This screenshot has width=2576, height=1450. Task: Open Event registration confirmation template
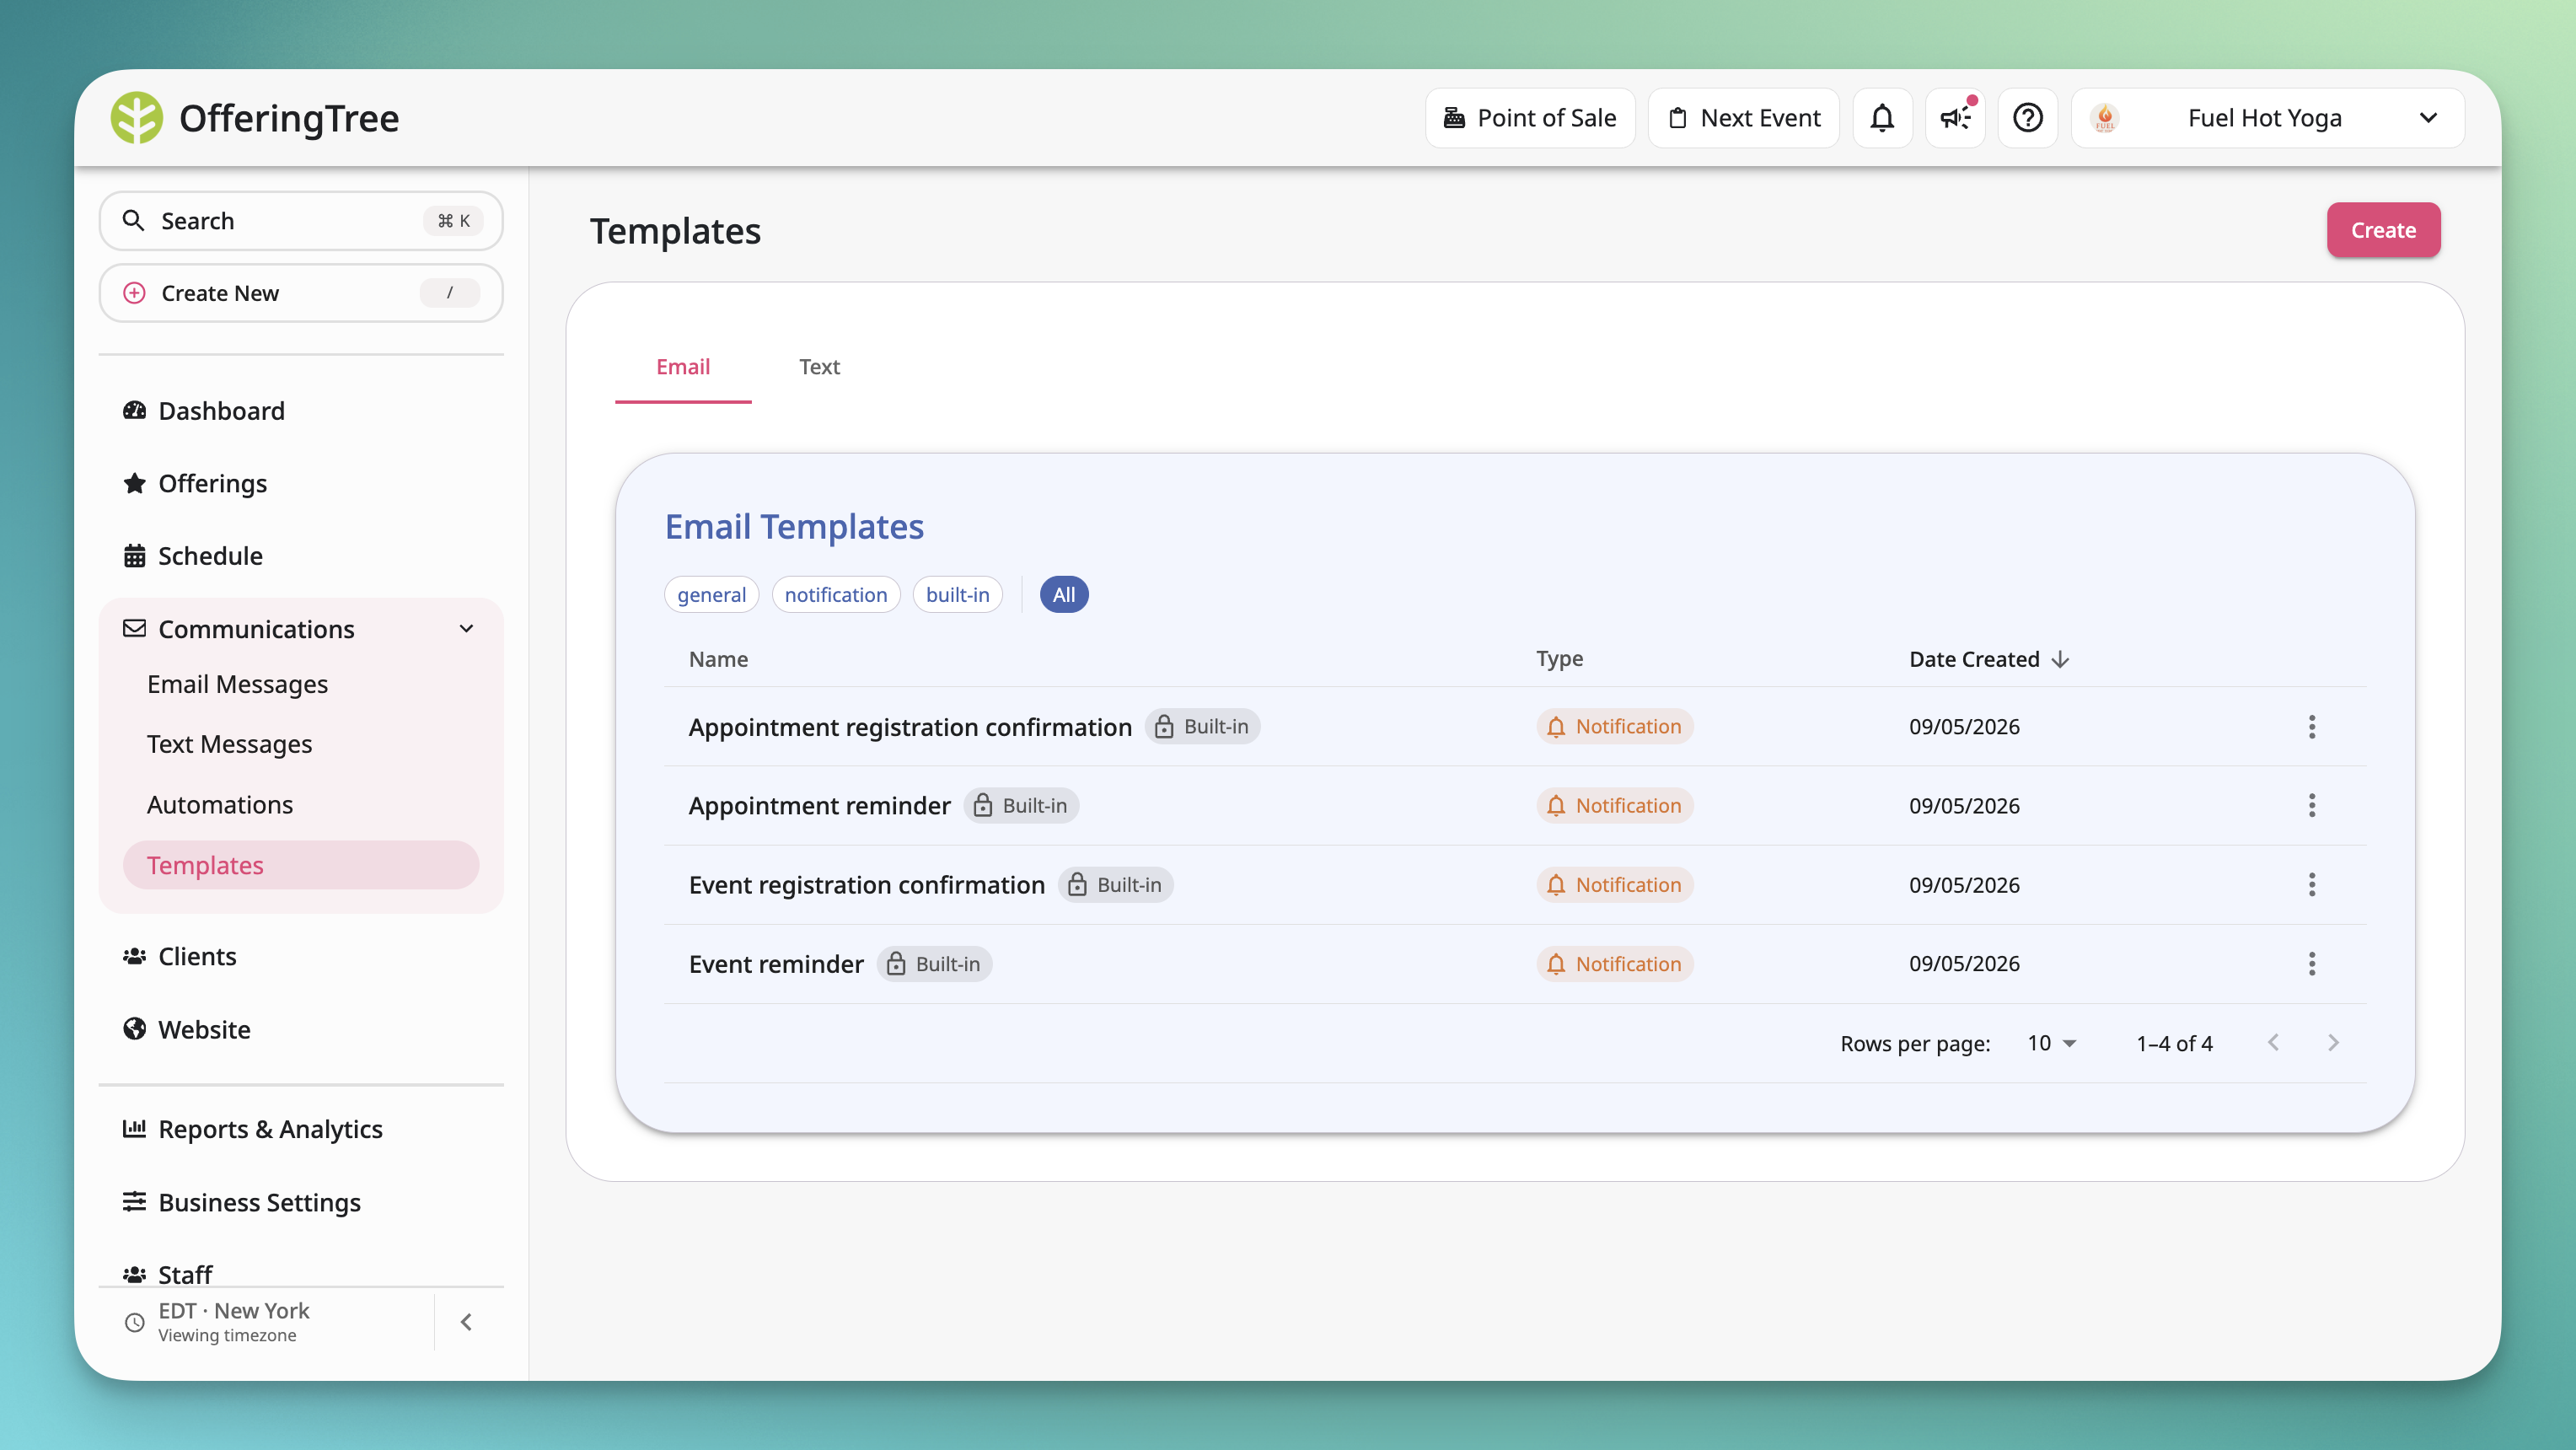(866, 885)
